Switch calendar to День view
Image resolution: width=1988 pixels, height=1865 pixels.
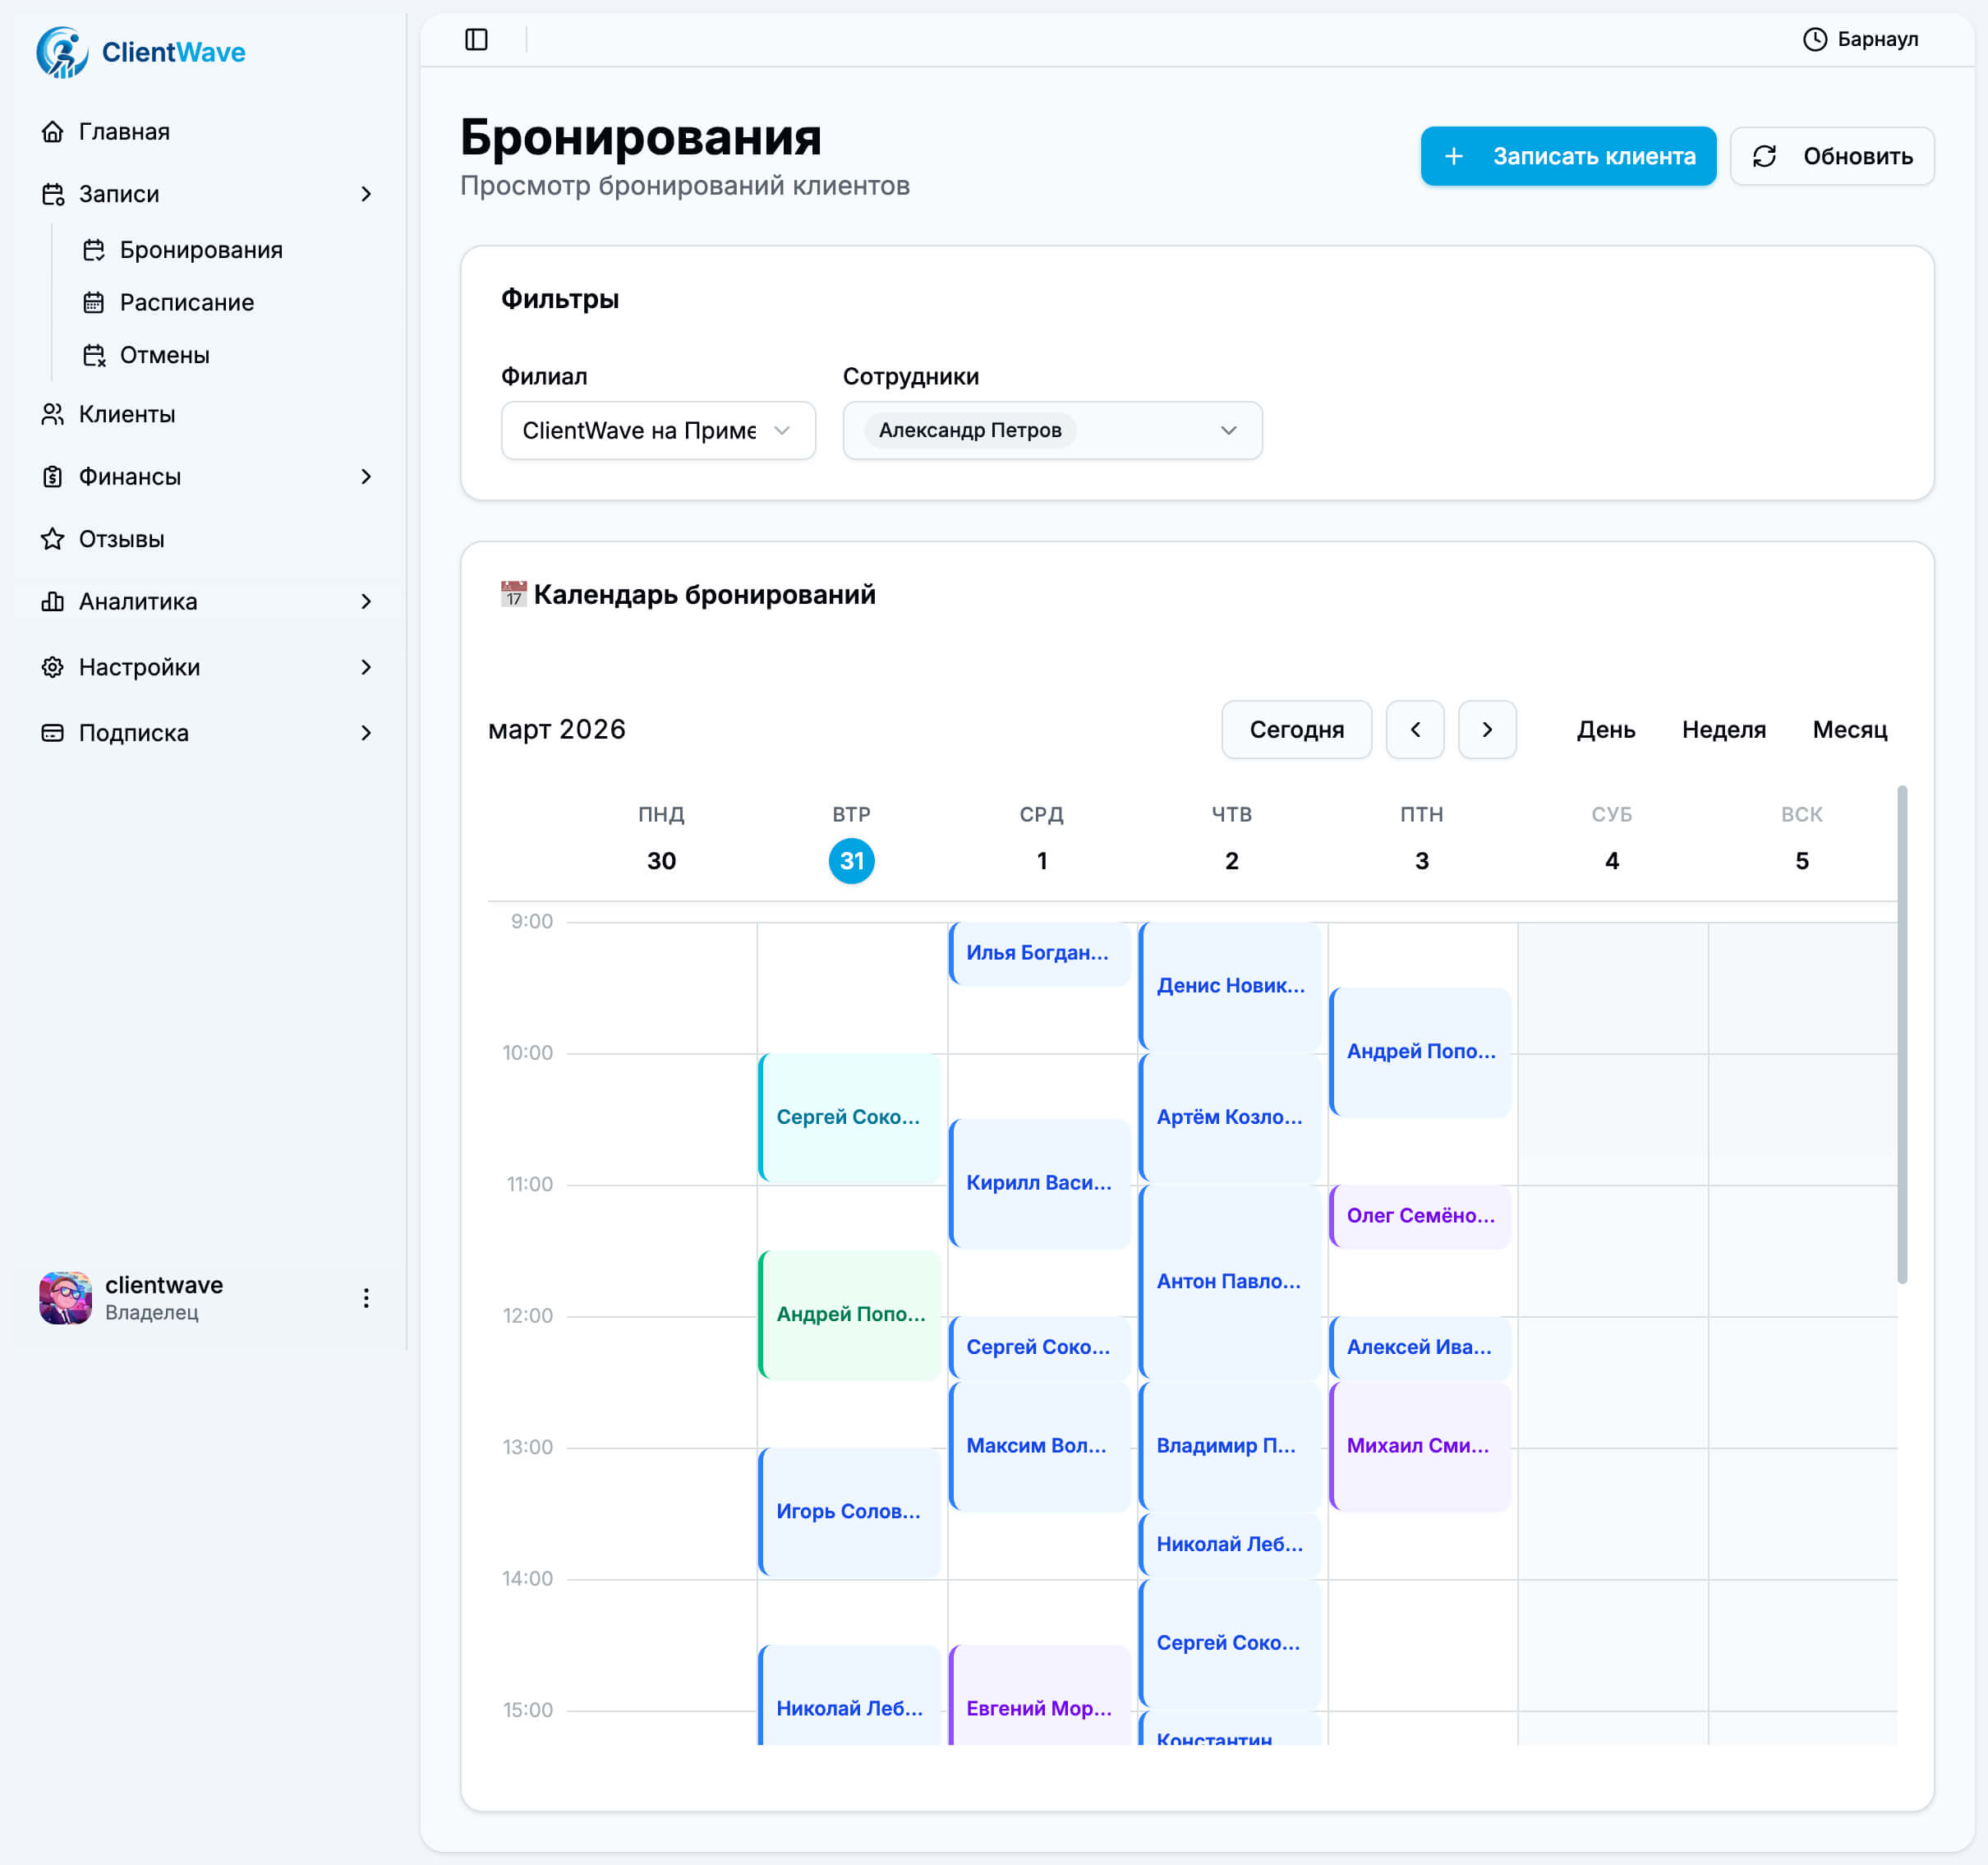click(x=1605, y=729)
